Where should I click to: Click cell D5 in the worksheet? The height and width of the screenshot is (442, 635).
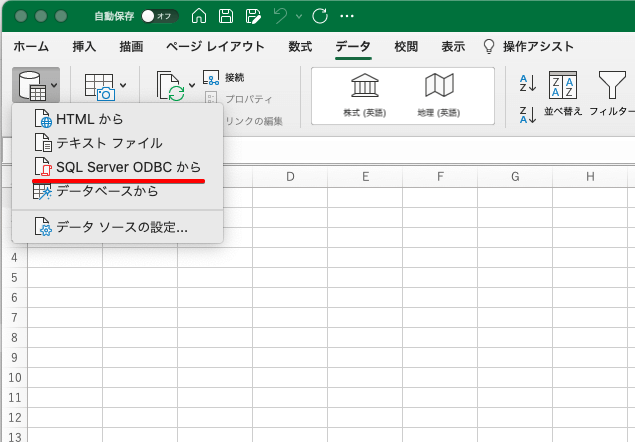point(290,278)
